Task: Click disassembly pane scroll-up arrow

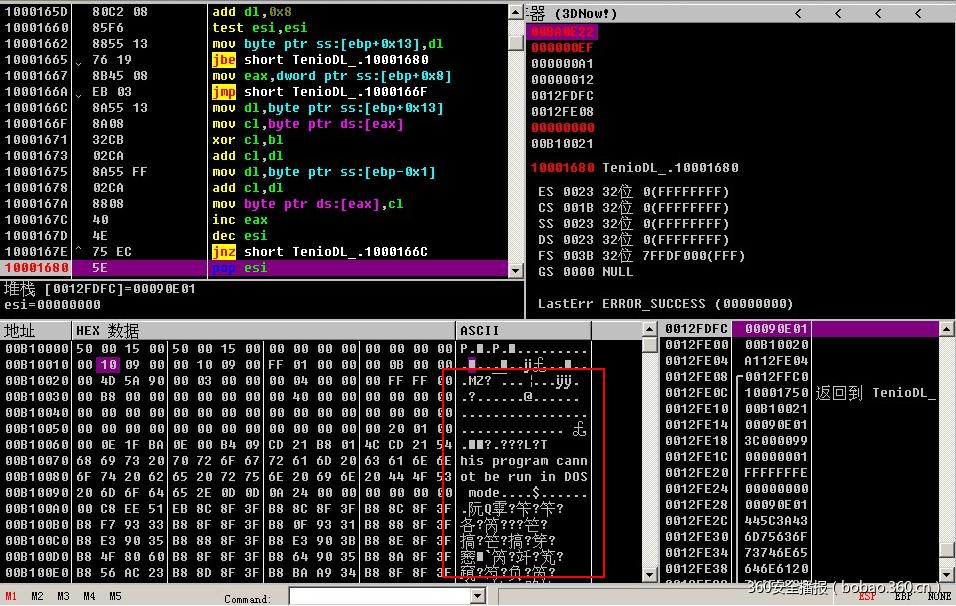Action: pyautogui.click(x=516, y=12)
